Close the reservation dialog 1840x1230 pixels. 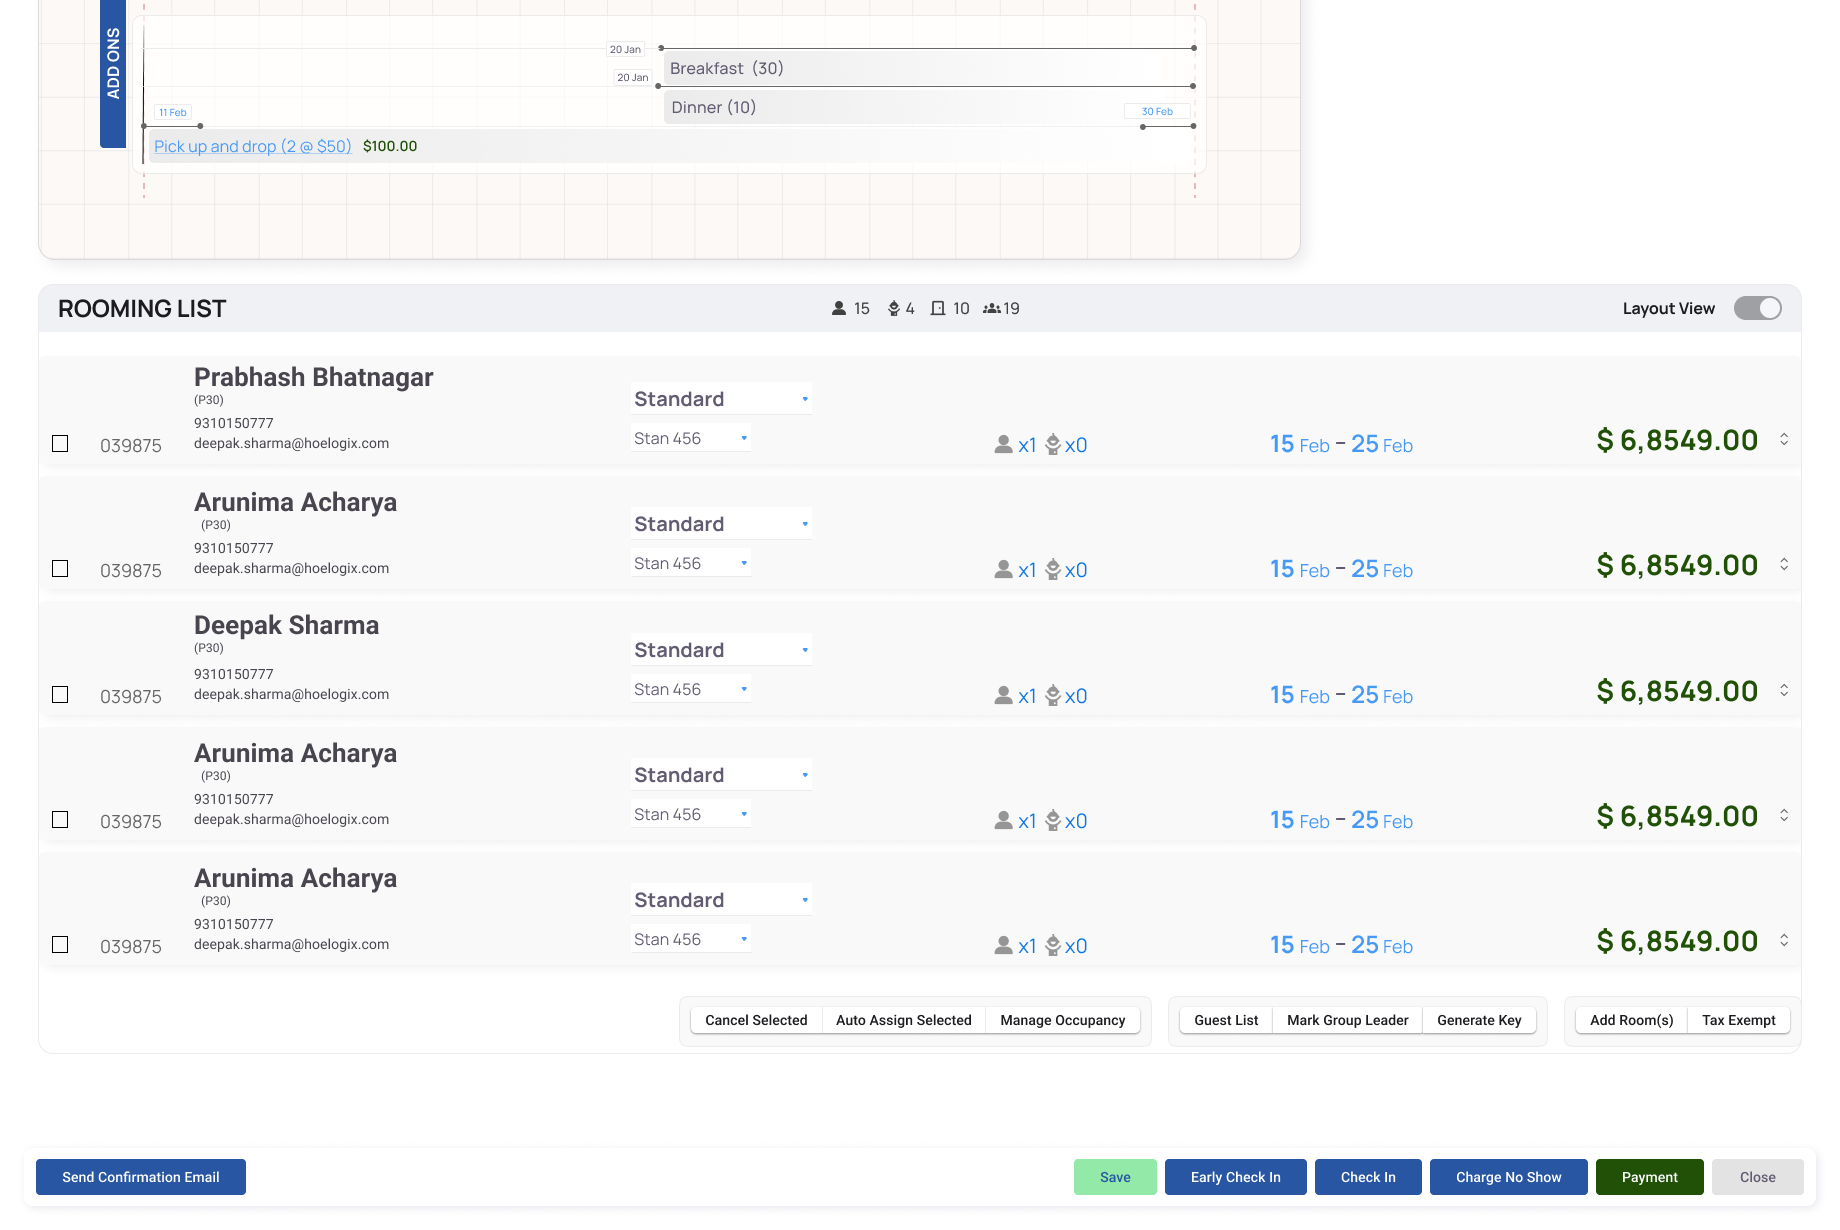click(x=1758, y=1177)
